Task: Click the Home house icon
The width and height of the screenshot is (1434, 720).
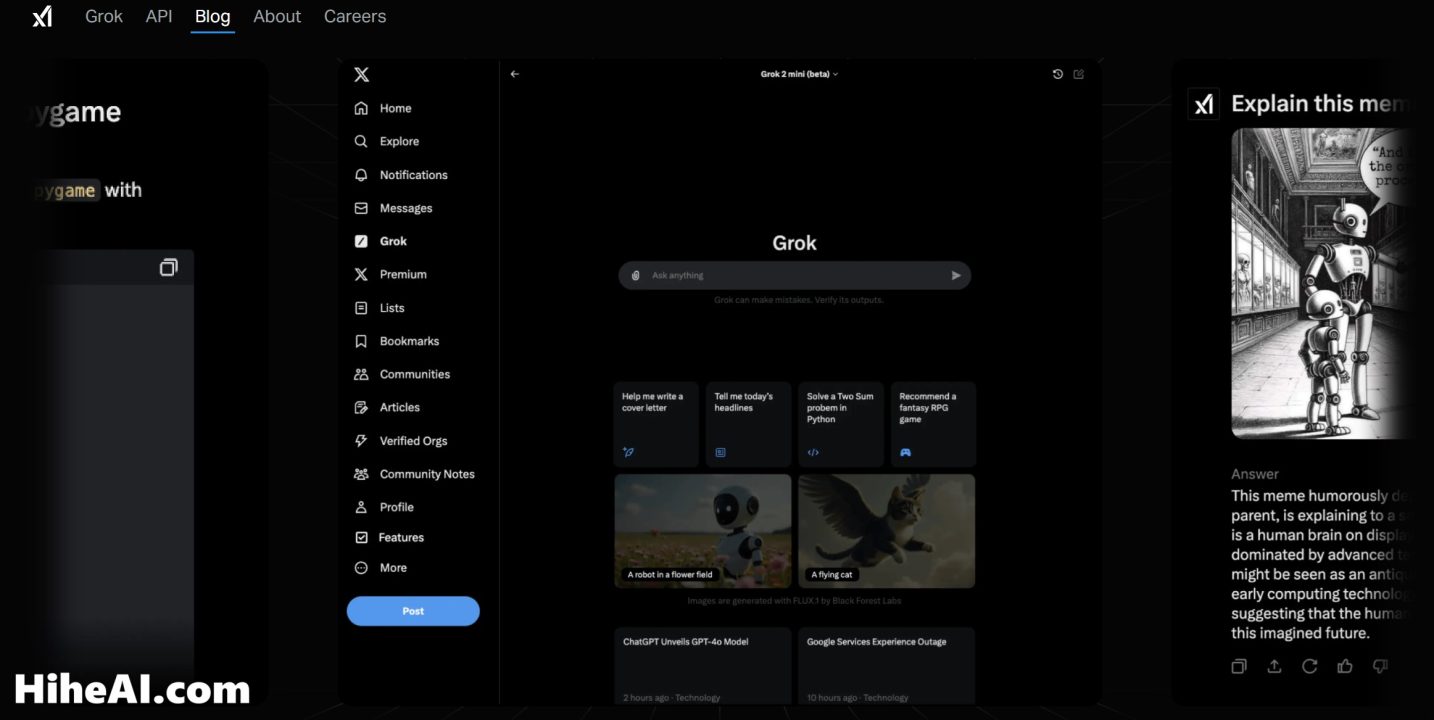Action: pyautogui.click(x=361, y=108)
